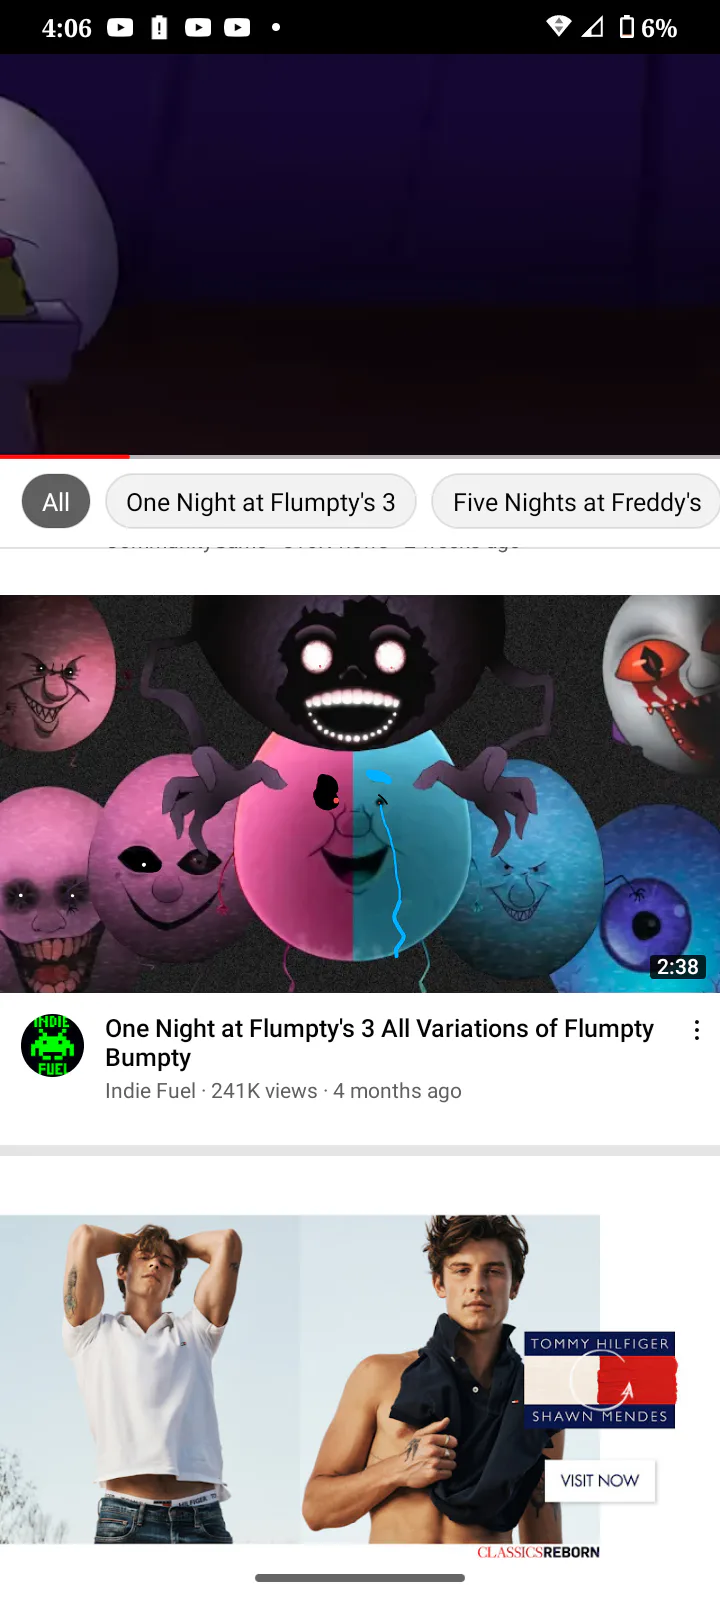Image resolution: width=720 pixels, height=1600 pixels.
Task: Tap the bottom home gesture bar
Action: click(360, 1578)
